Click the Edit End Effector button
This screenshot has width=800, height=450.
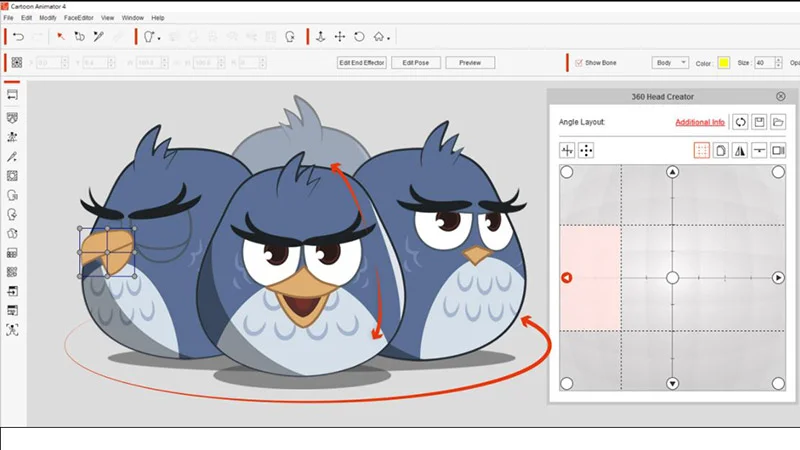(362, 63)
